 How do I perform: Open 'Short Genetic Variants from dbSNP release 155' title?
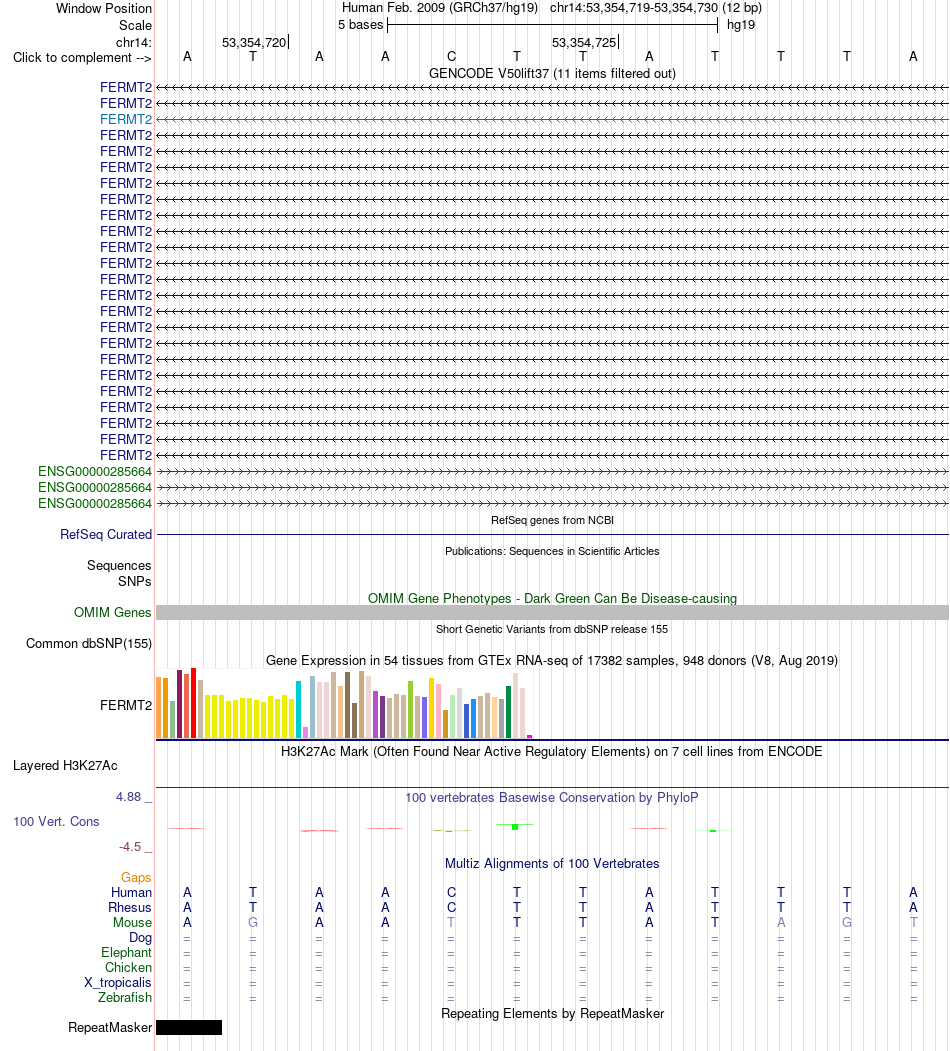552,629
